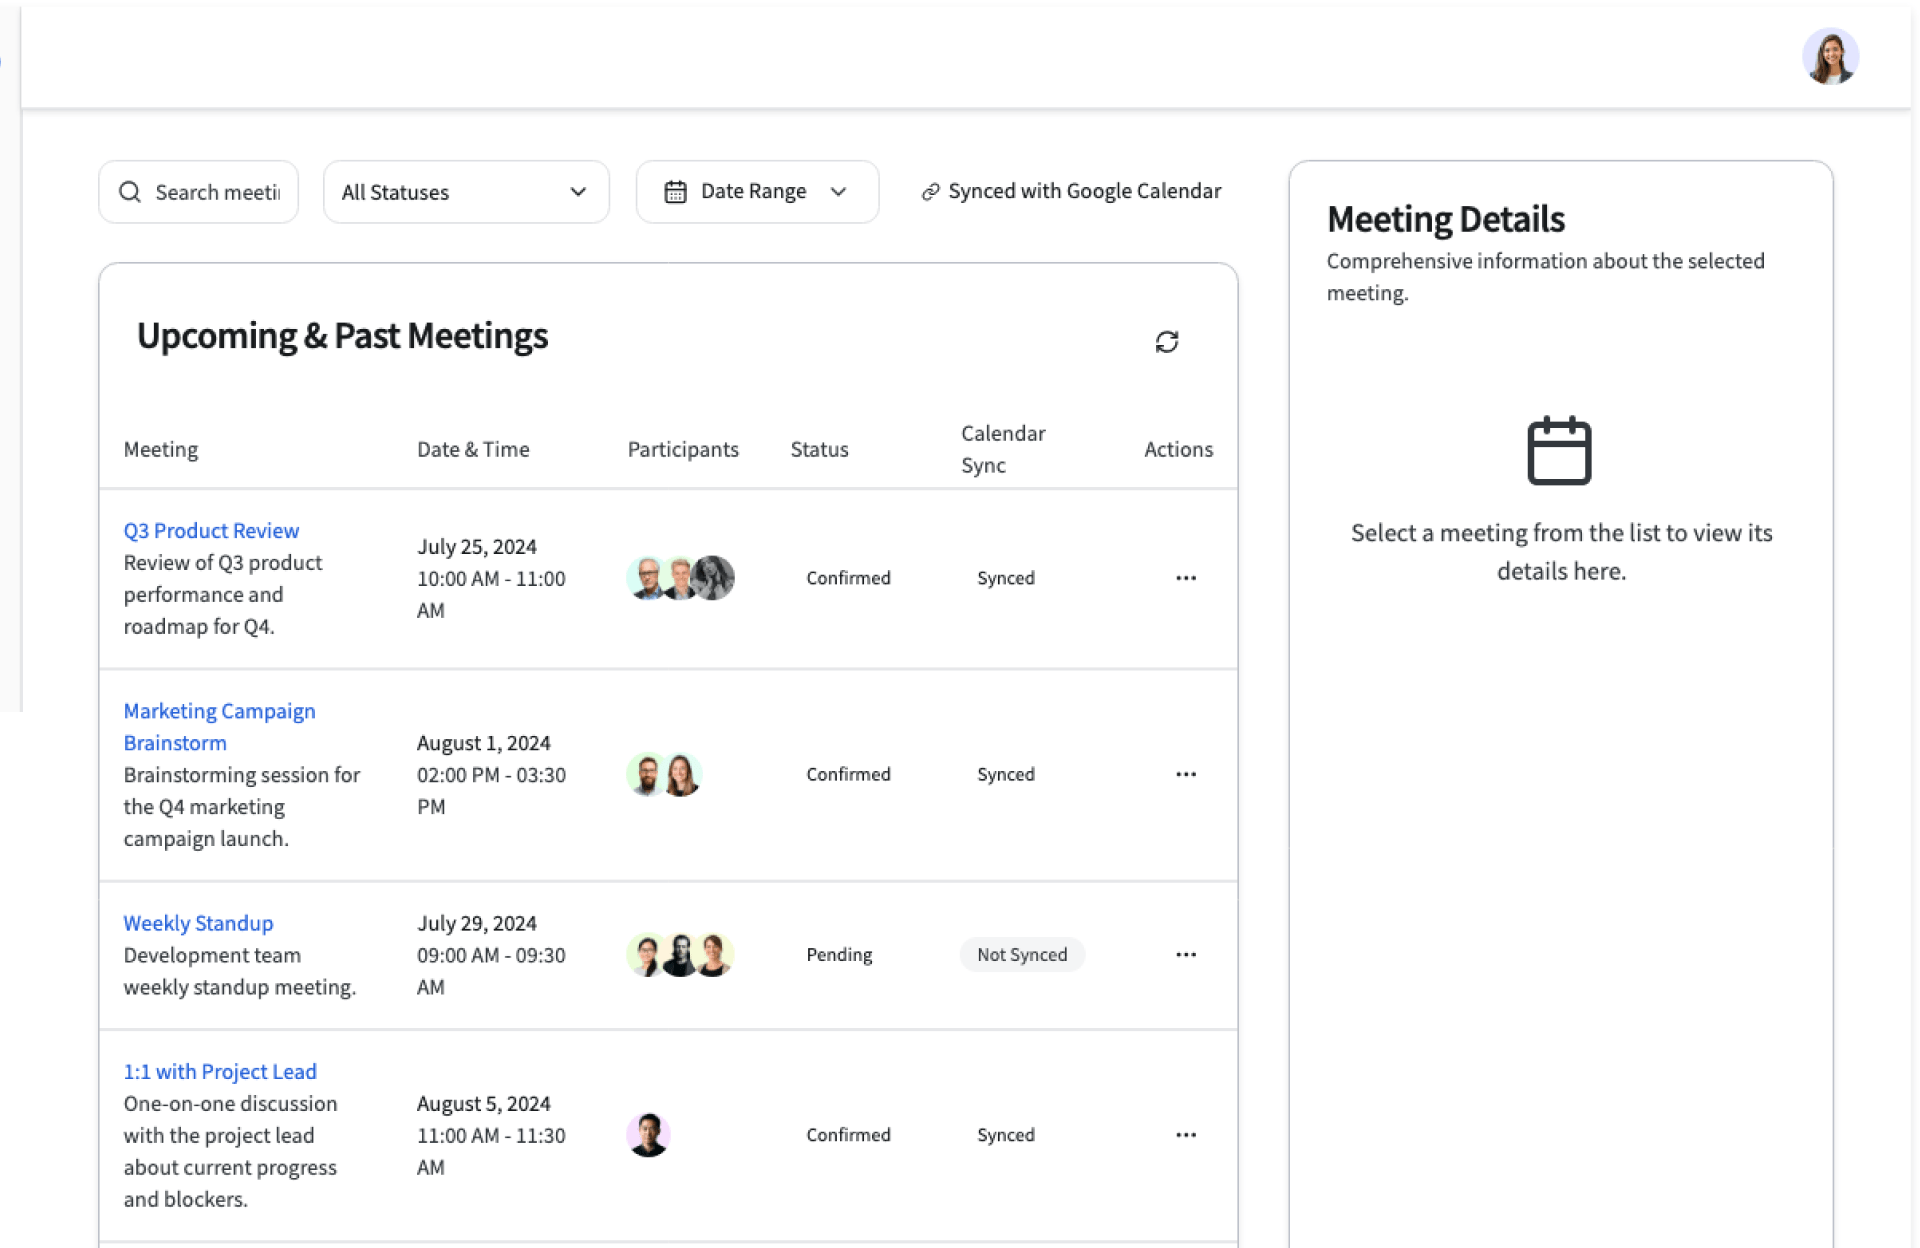Click the Status column header
1920x1248 pixels.
[819, 449]
